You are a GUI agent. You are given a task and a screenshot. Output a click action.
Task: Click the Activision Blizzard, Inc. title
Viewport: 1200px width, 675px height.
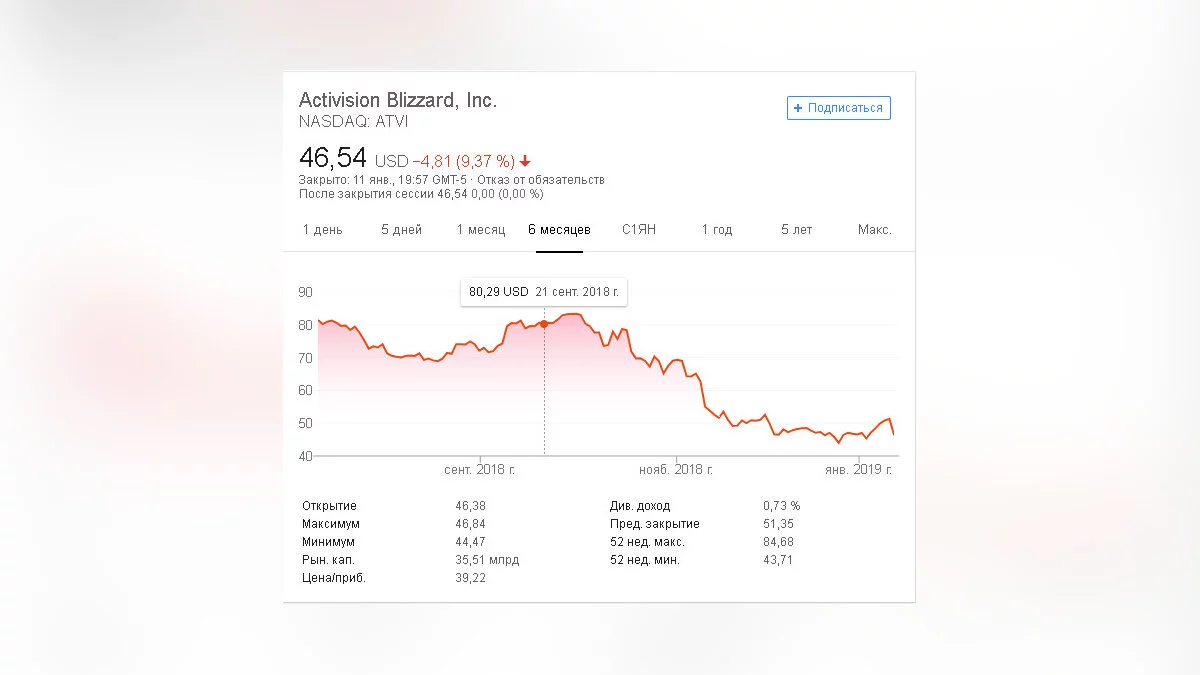click(x=398, y=100)
